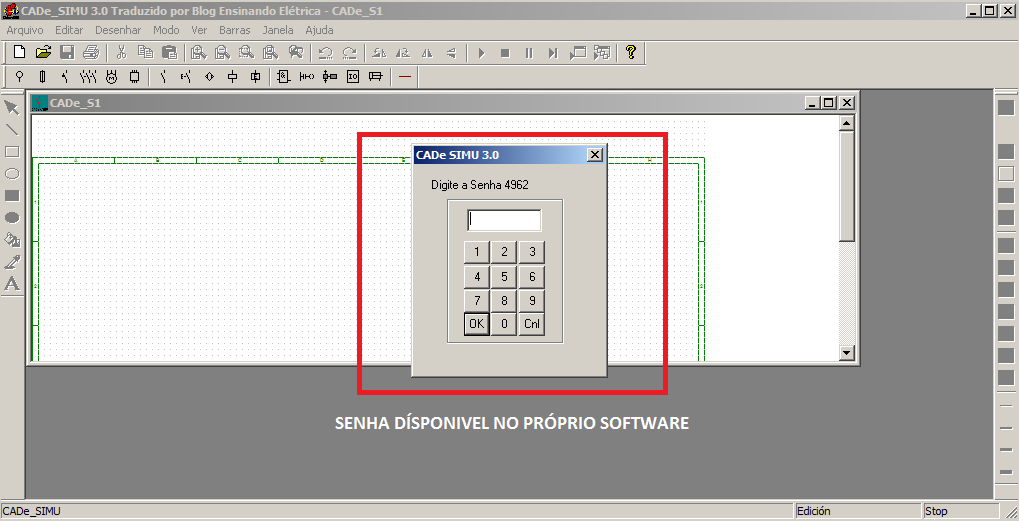Click keypad digit 3

pyautogui.click(x=532, y=252)
